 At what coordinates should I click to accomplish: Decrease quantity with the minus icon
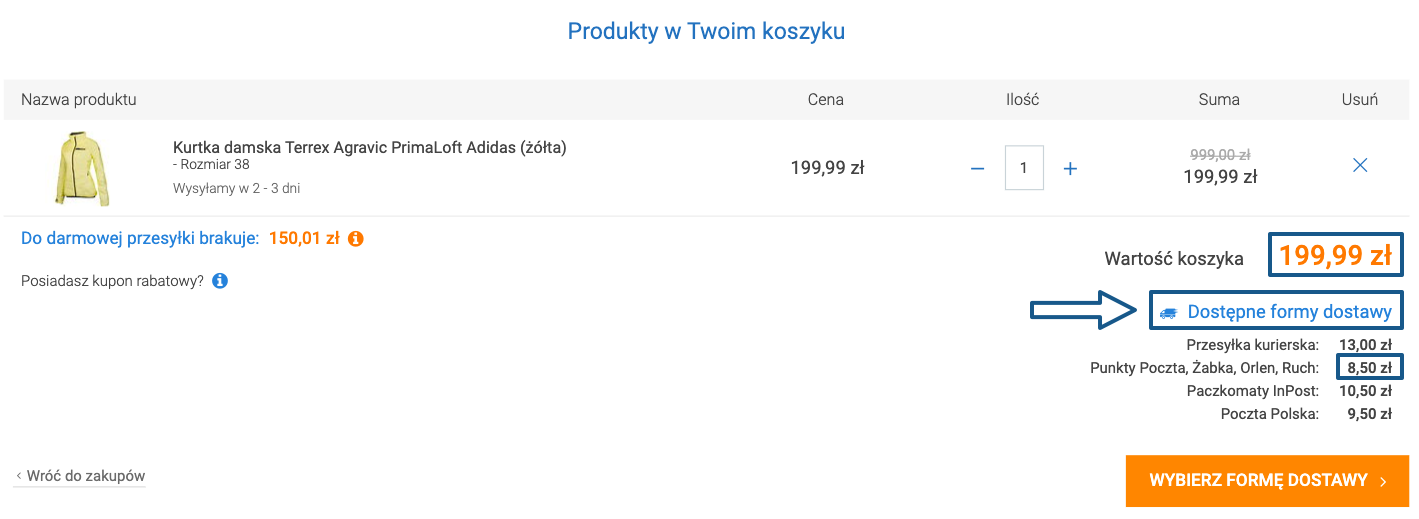(x=978, y=168)
